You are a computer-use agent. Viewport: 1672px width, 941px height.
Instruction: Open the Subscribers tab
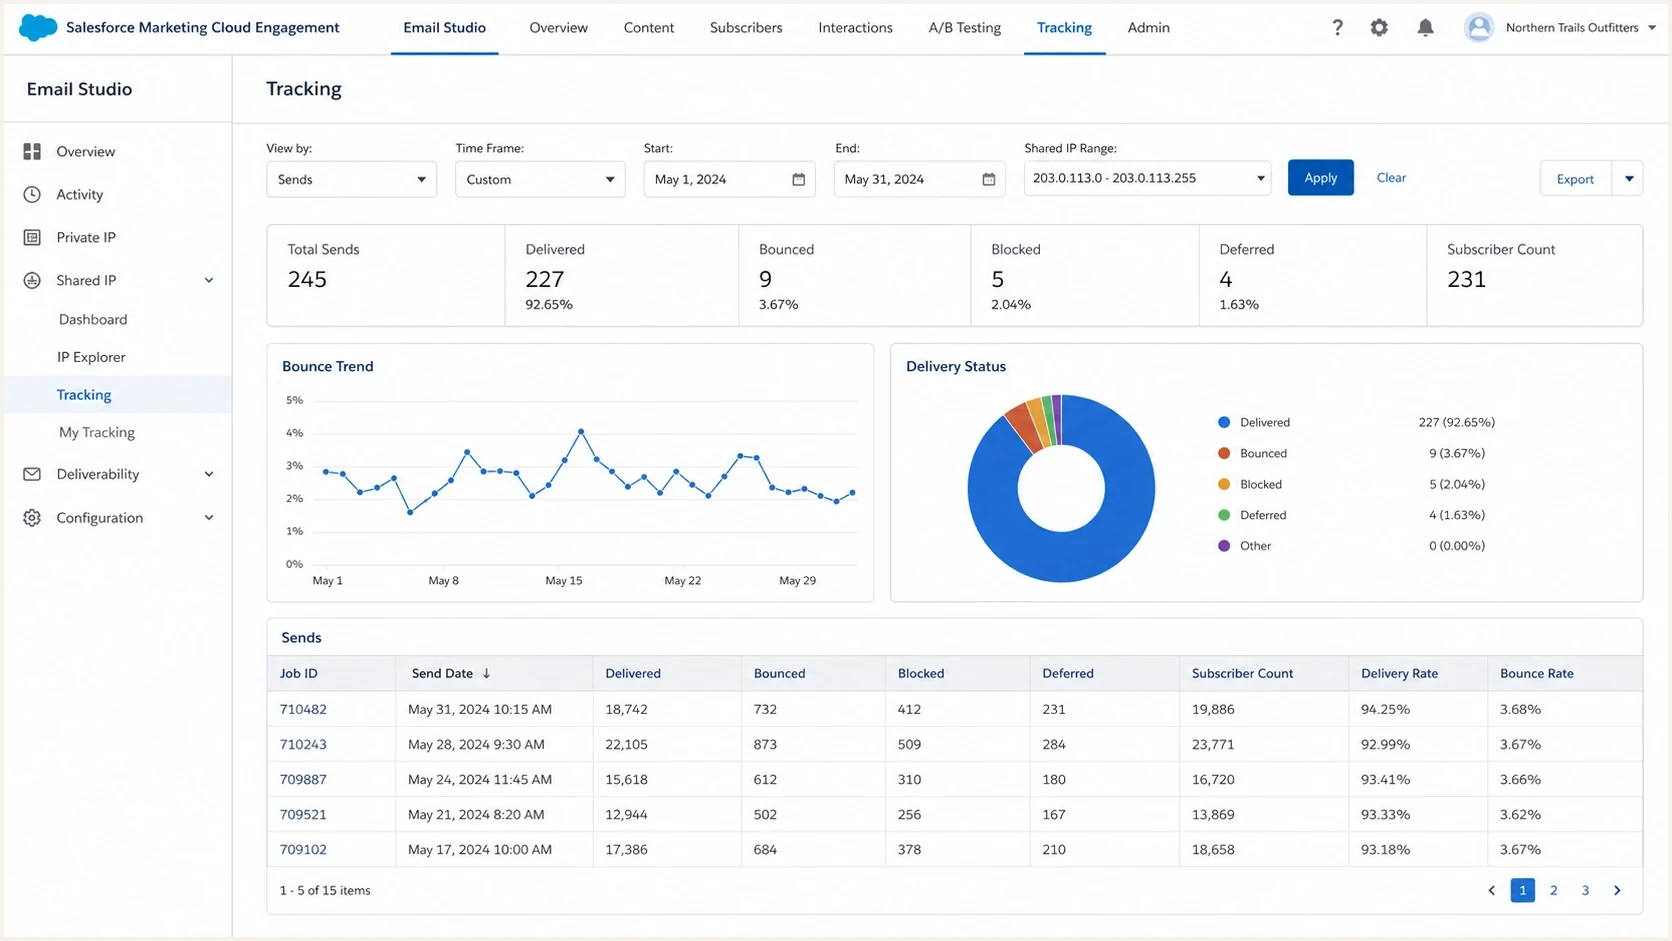tap(746, 28)
